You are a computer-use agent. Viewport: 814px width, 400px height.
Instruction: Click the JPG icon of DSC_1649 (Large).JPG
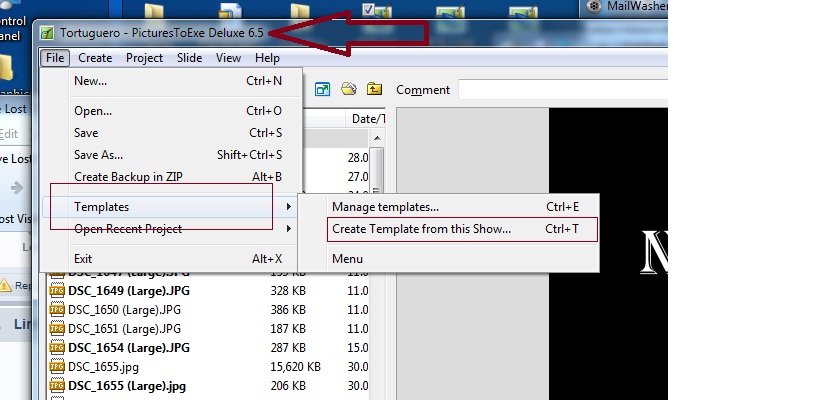tap(57, 291)
